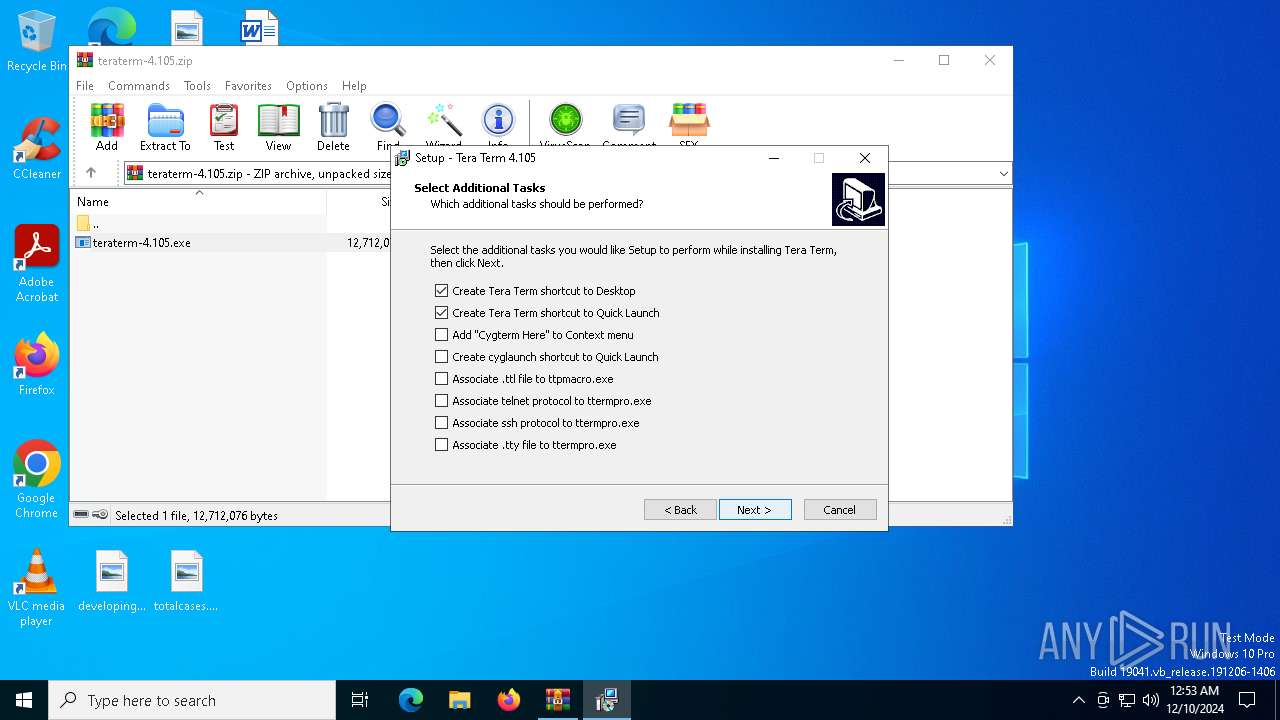Click the Extract To toolbar icon

[x=165, y=127]
